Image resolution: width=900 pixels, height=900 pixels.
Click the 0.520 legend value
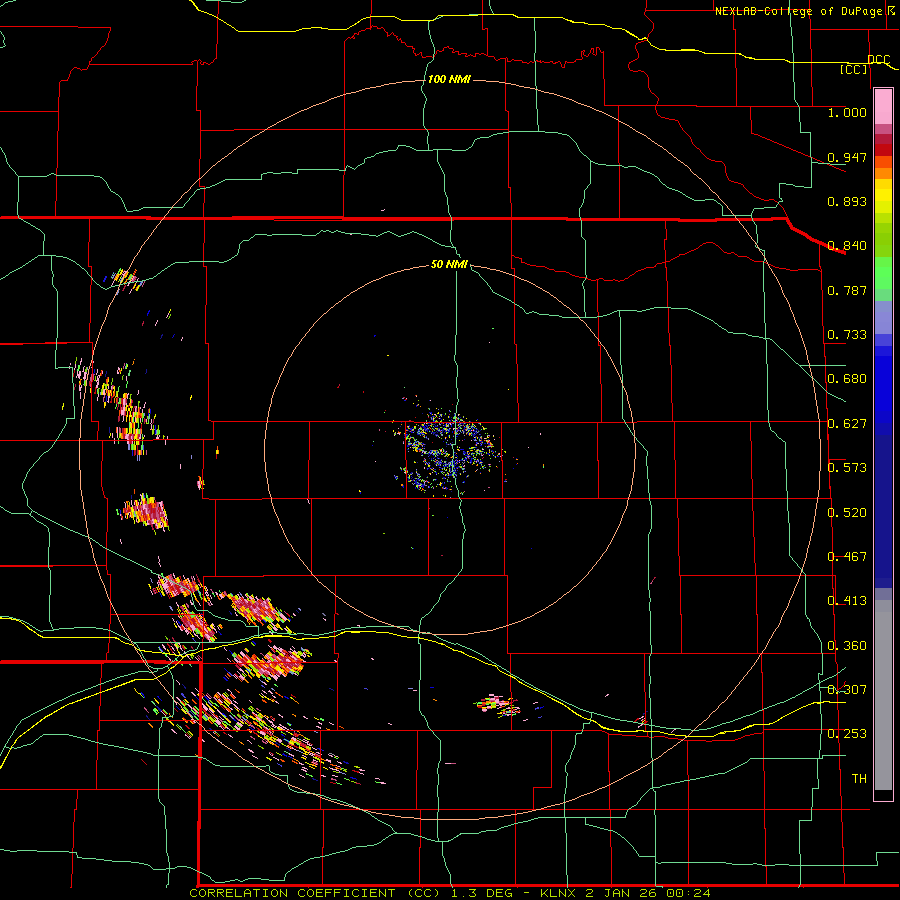tap(847, 513)
